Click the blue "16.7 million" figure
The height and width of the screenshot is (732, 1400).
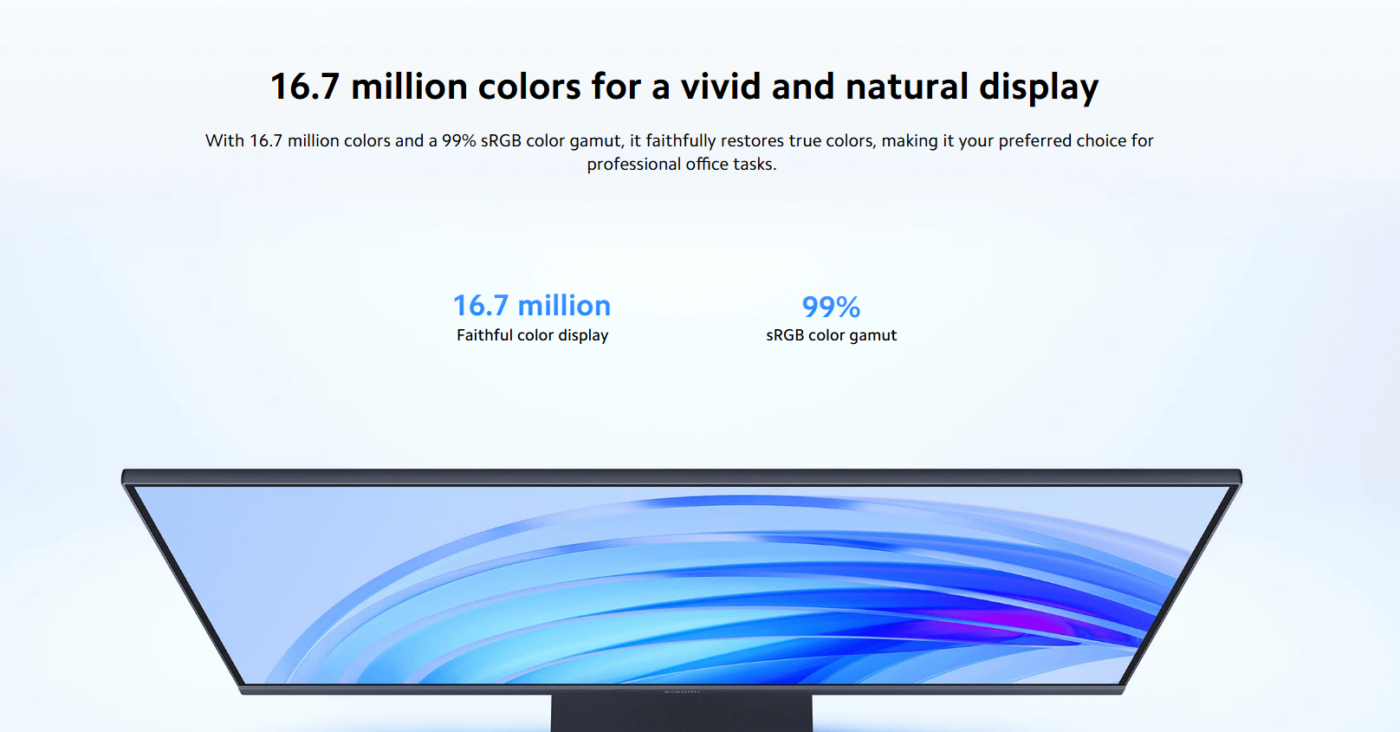tap(531, 305)
